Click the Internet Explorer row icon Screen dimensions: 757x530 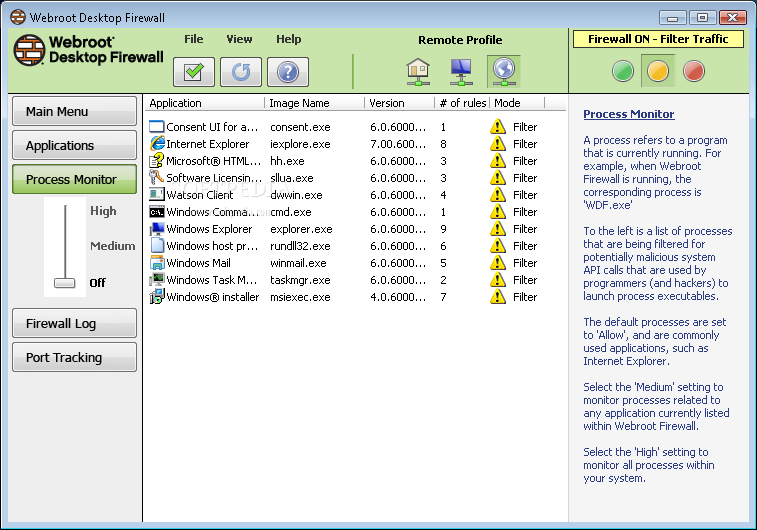(157, 144)
